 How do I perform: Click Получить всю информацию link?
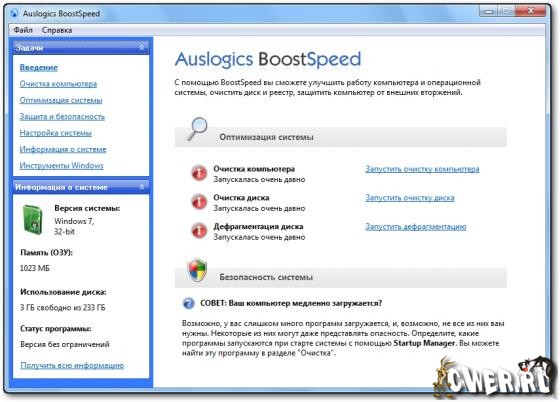[72, 365]
